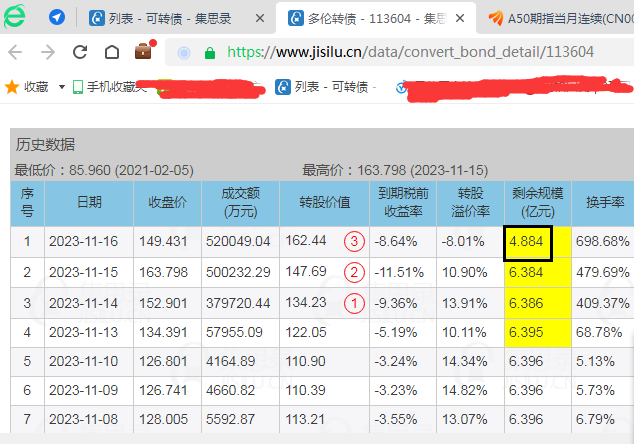Select the highlighted 4.884 cell

coord(529,241)
